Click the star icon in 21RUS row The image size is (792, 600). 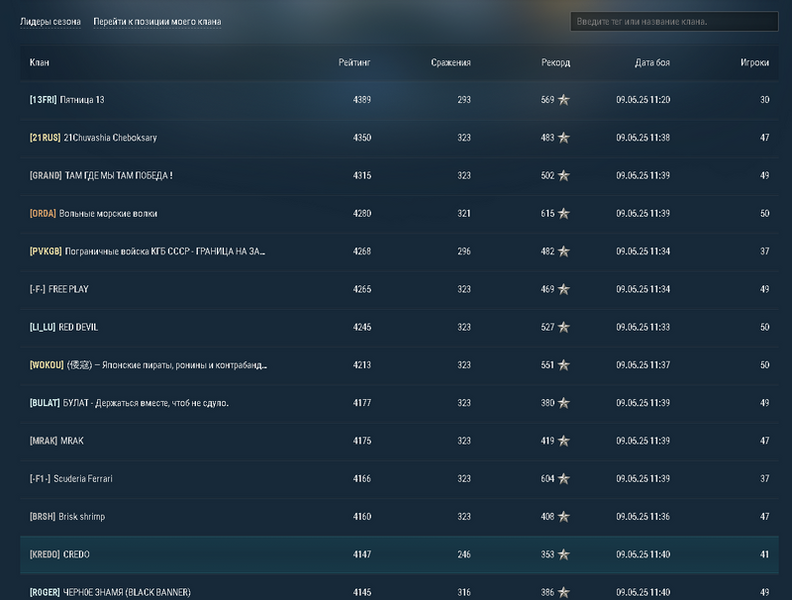(x=564, y=138)
